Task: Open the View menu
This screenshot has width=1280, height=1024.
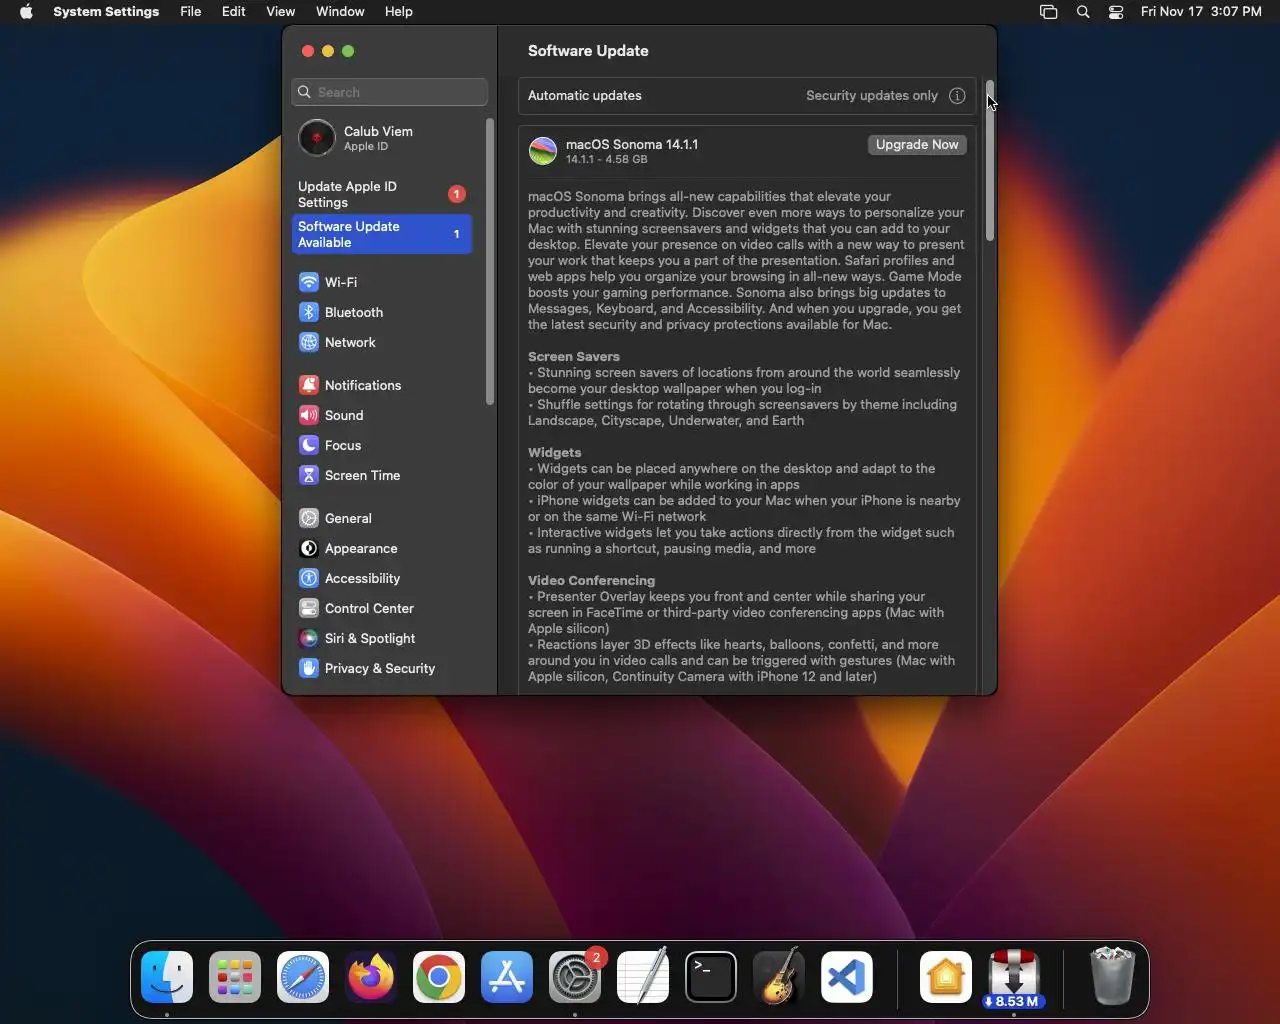Action: 281,12
